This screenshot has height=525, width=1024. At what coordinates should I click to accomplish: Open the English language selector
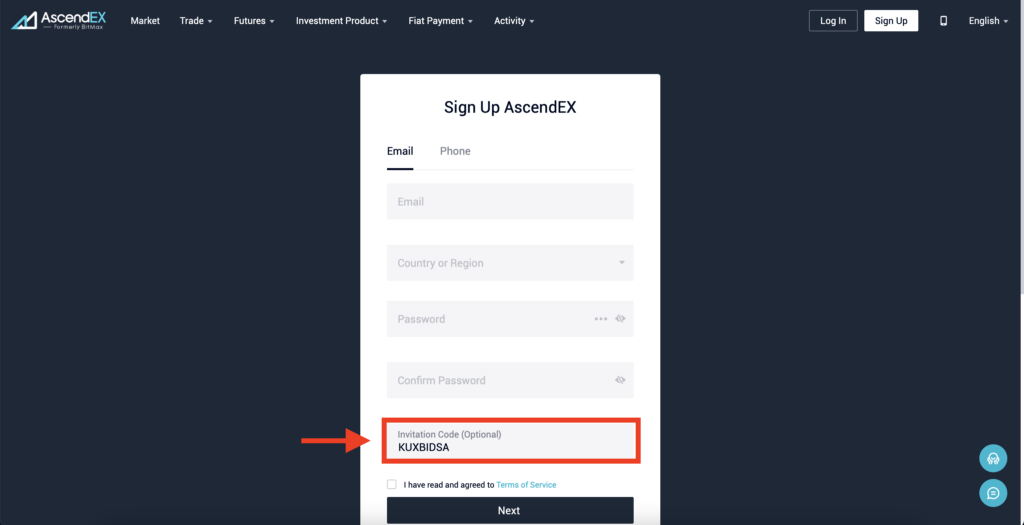[x=988, y=21]
